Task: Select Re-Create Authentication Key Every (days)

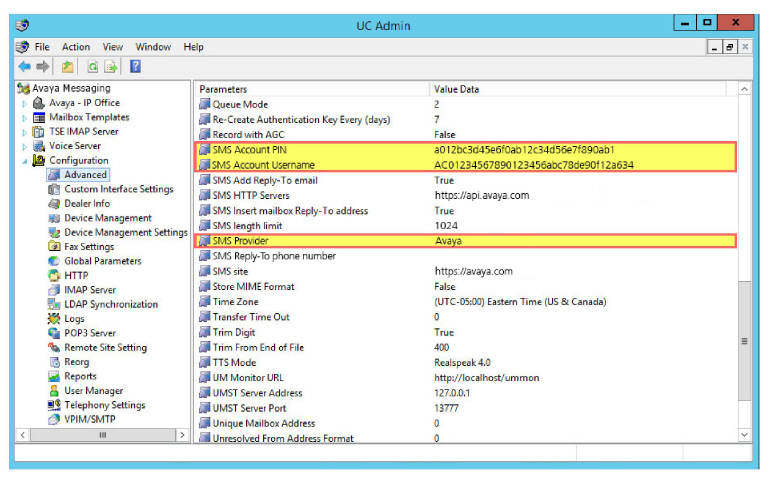Action: [x=301, y=120]
